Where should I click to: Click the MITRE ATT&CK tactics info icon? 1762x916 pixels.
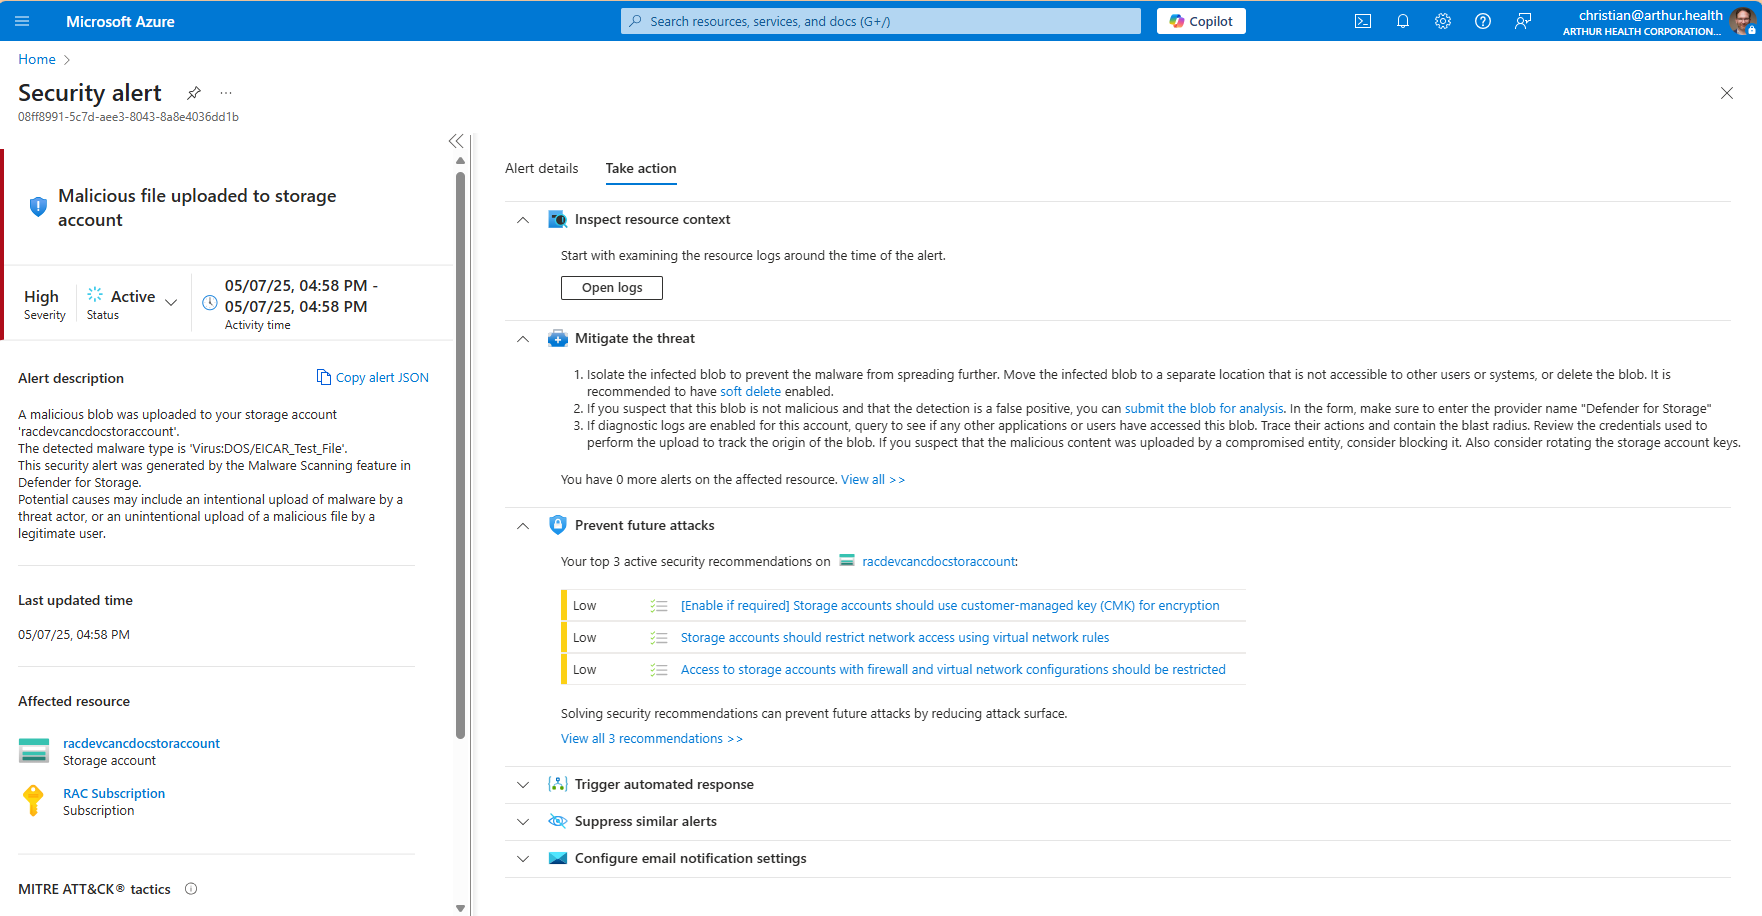tap(191, 889)
